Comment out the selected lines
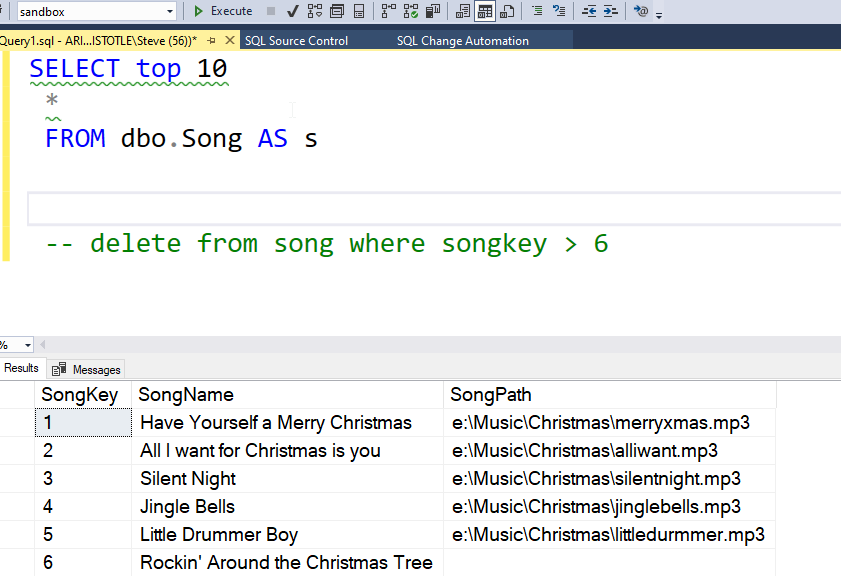 coord(537,11)
